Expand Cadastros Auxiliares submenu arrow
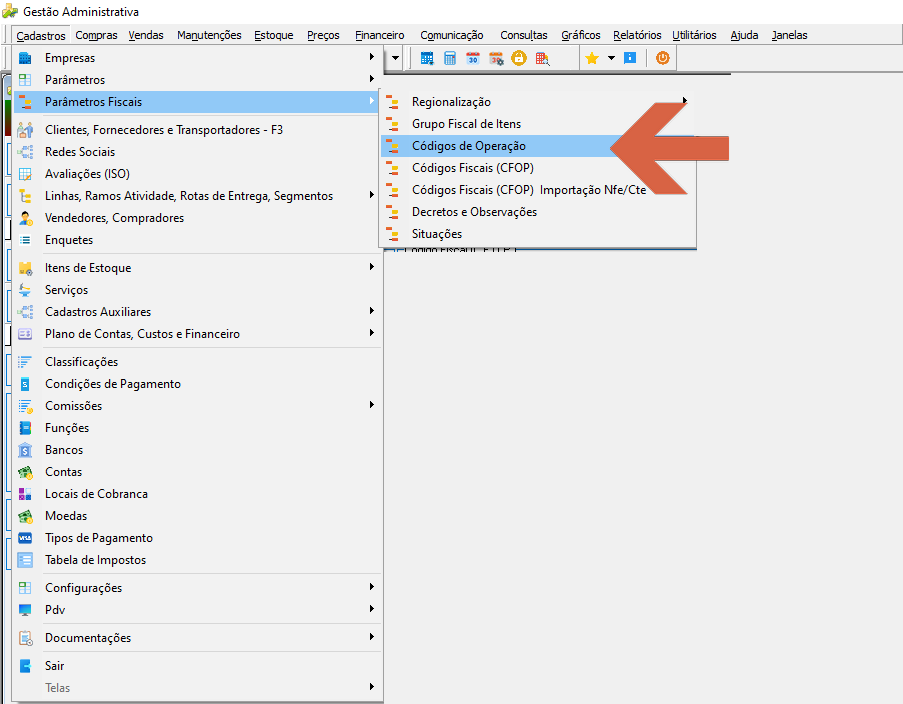Viewport: 903px width, 704px height. [x=372, y=311]
